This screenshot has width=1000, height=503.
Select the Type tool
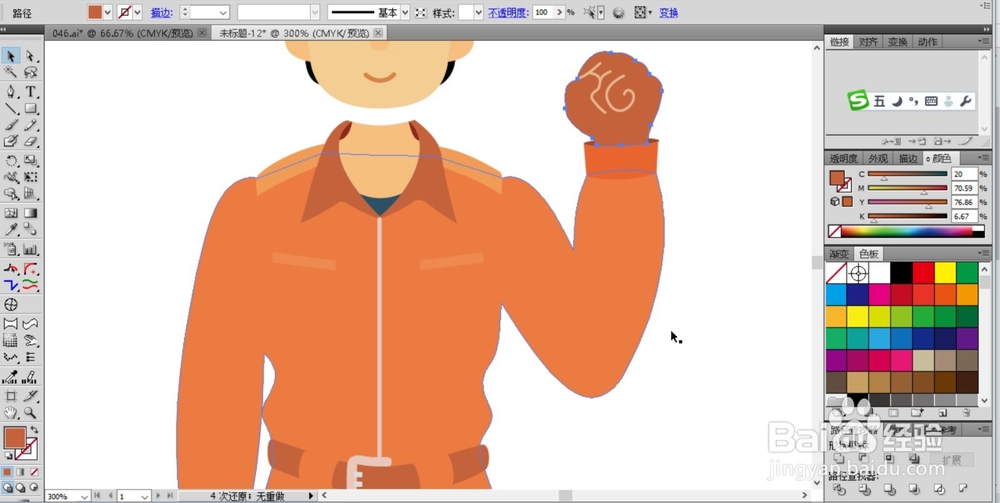click(x=31, y=92)
